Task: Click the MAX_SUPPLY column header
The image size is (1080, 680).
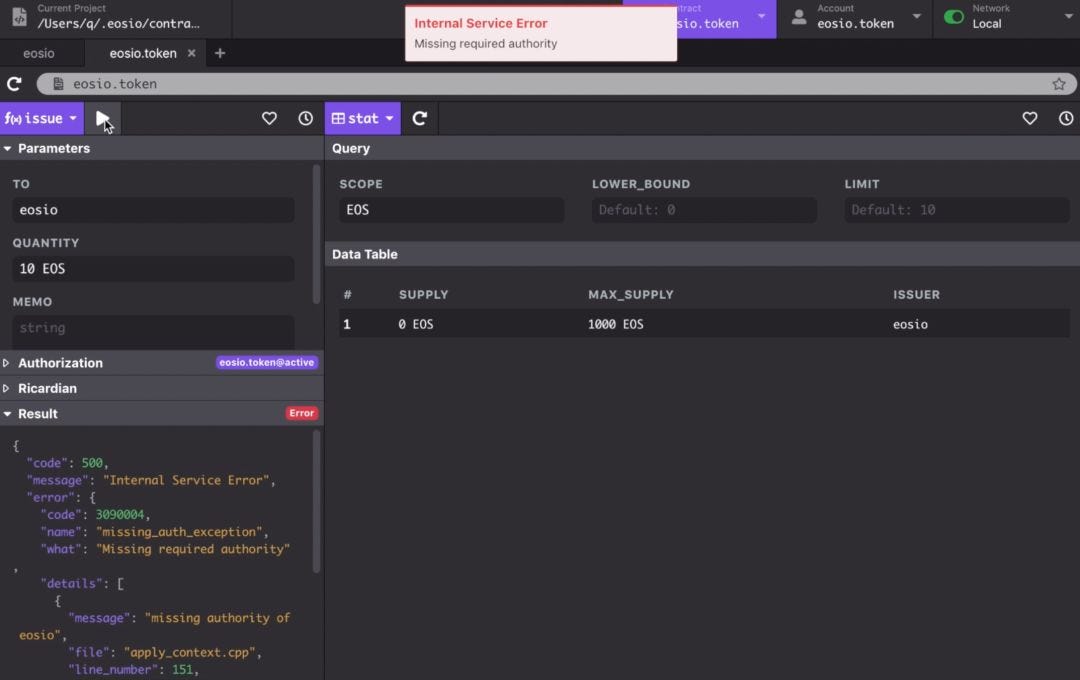Action: [x=631, y=295]
